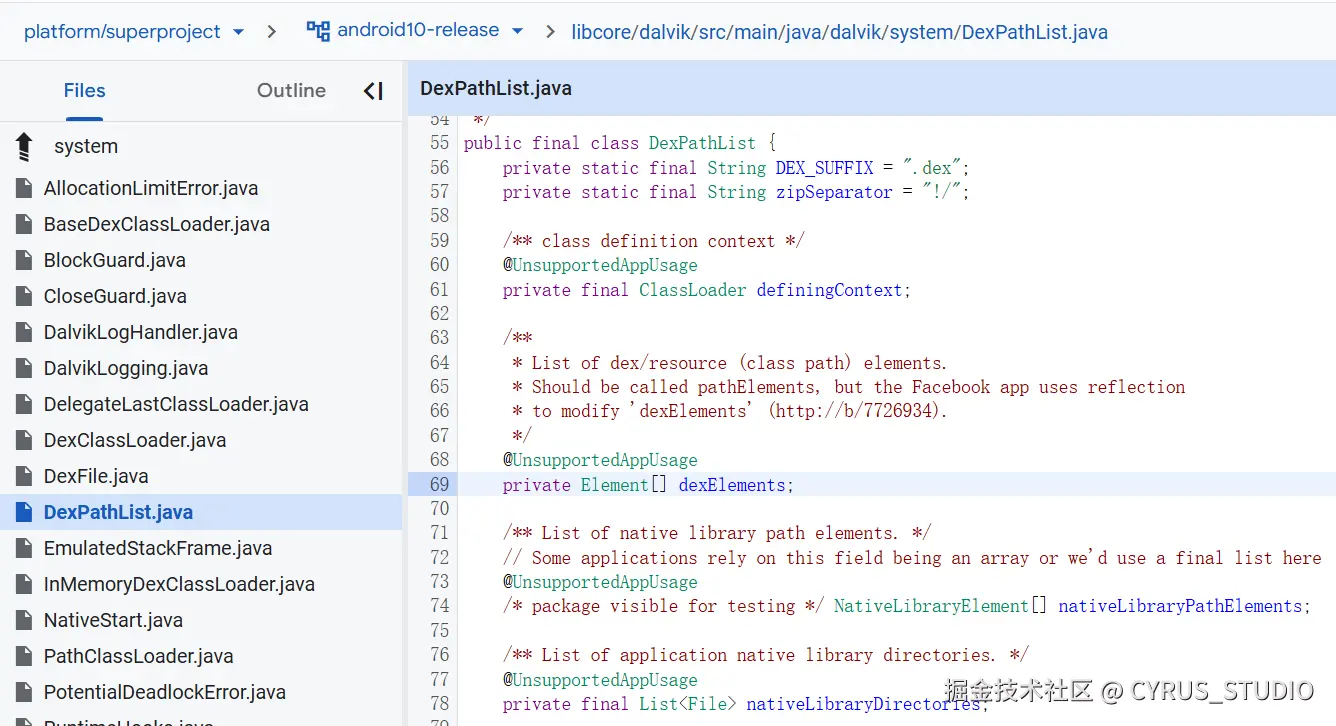Switch to the Files tab

pos(84,90)
